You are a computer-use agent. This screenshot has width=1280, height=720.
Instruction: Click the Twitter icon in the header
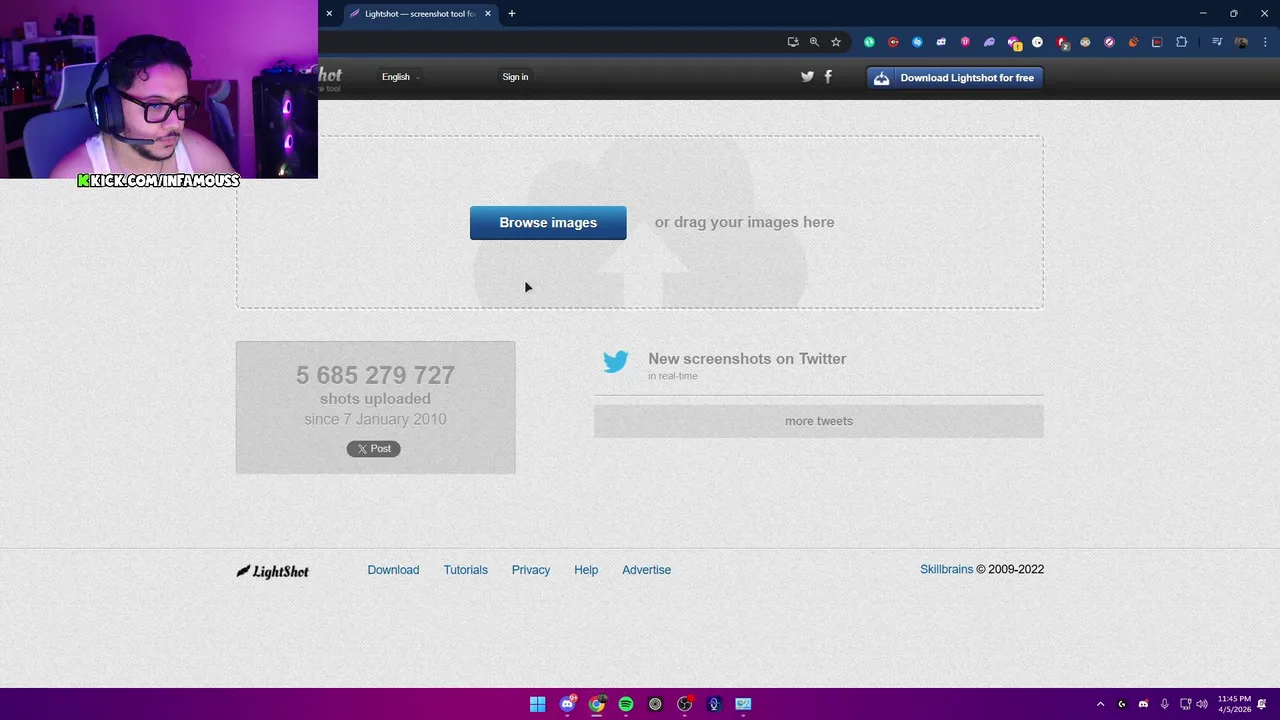807,77
